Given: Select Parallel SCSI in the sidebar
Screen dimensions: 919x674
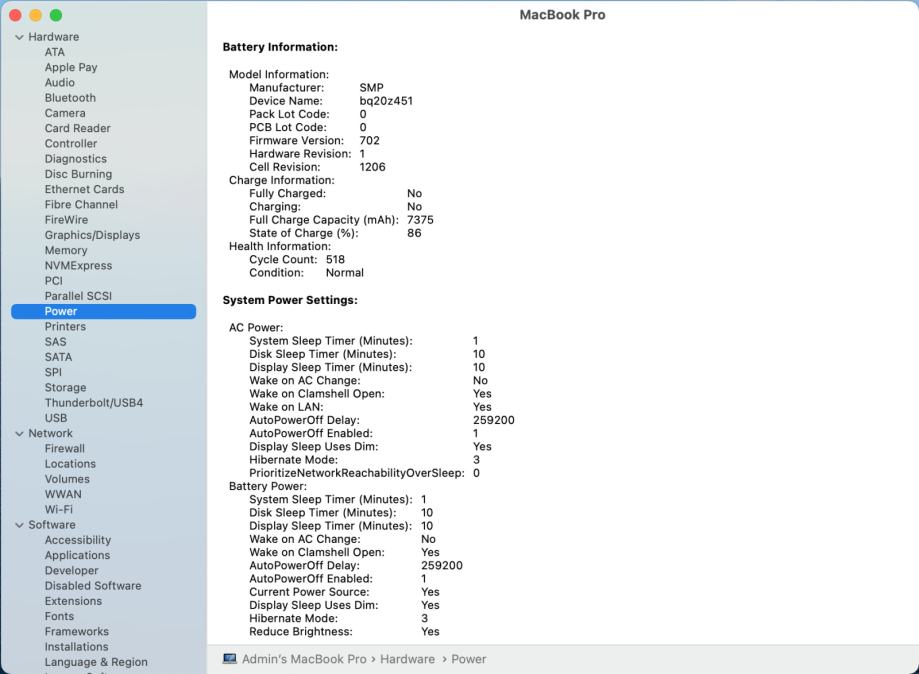Looking at the screenshot, I should click(78, 296).
